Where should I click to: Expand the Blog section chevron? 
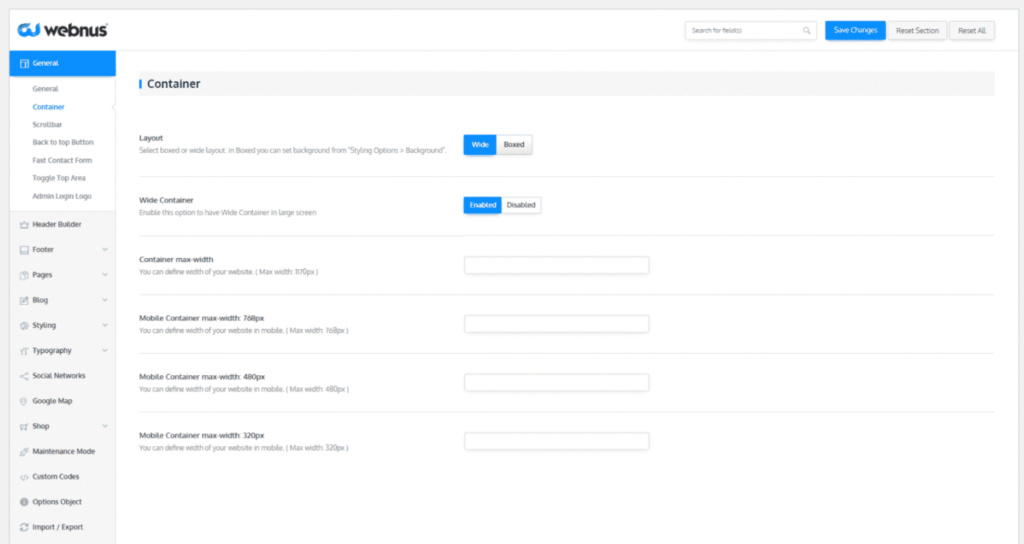coord(104,300)
